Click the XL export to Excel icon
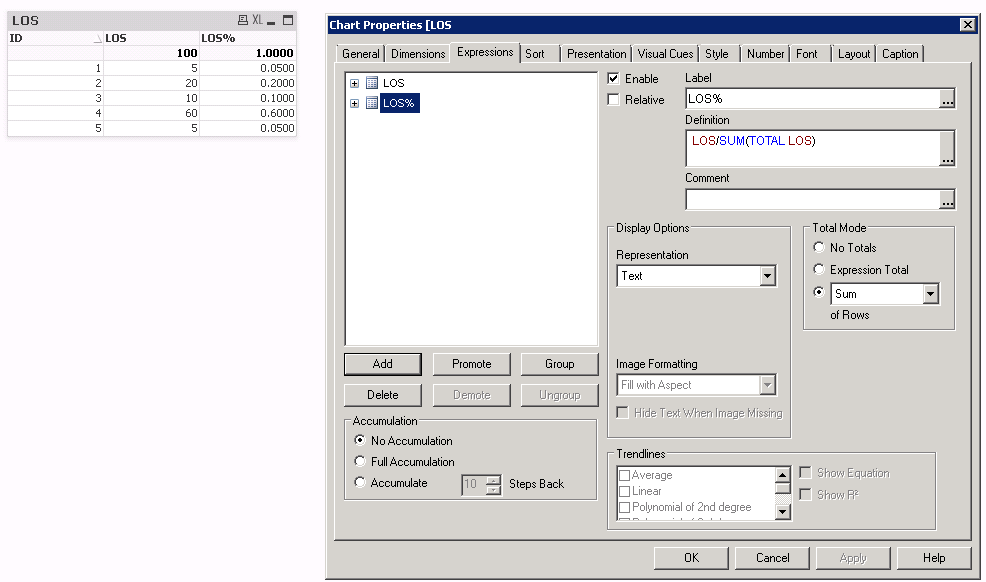 (257, 20)
